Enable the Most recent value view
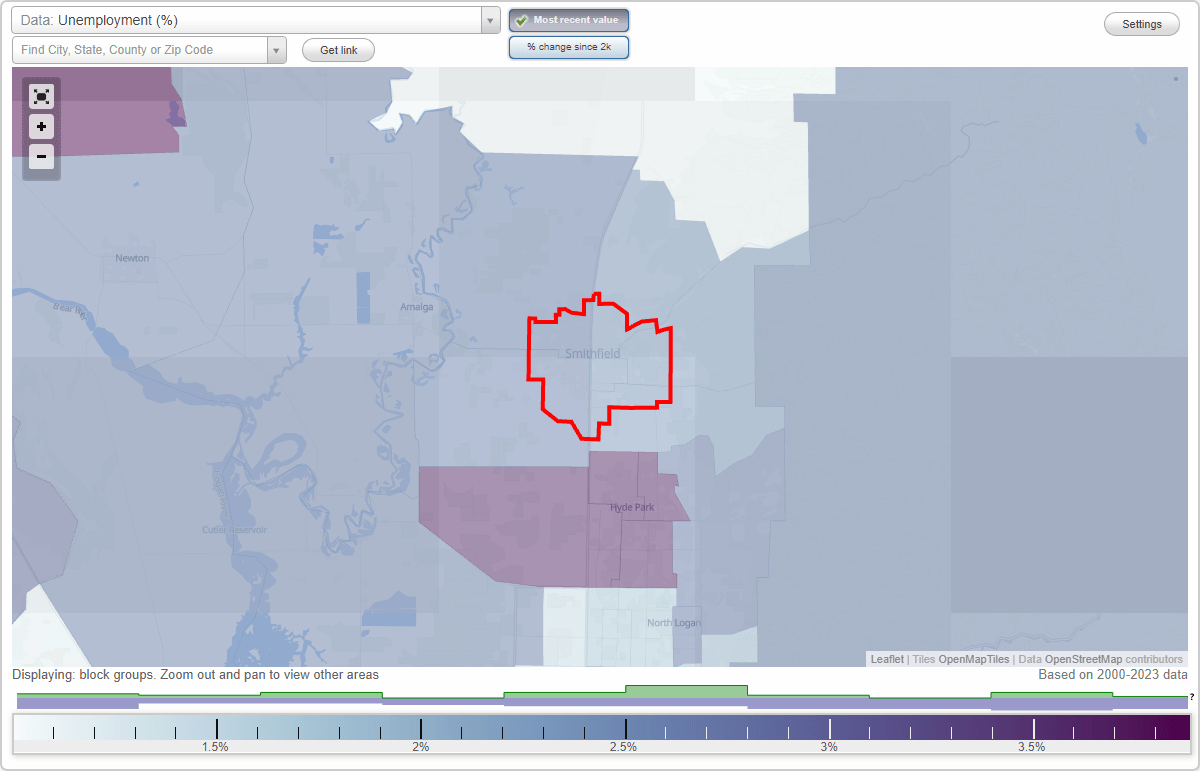This screenshot has height=771, width=1200. click(569, 20)
